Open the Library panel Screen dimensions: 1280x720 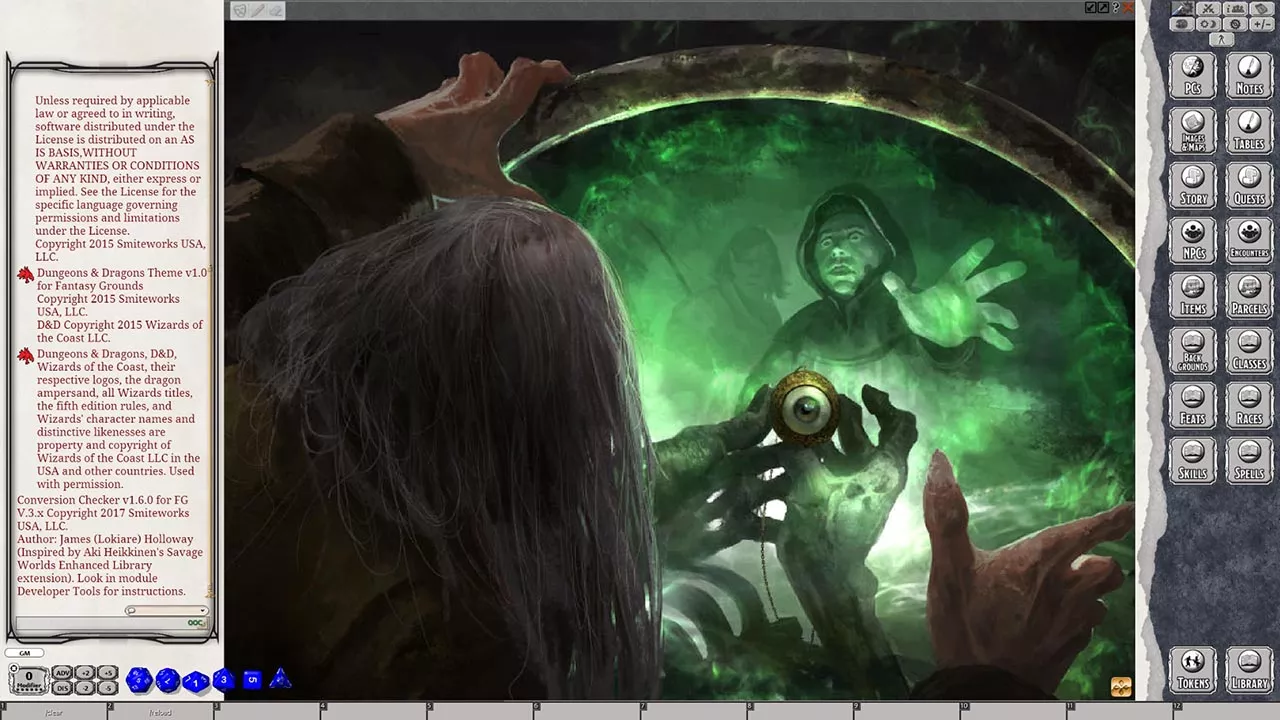tap(1249, 670)
